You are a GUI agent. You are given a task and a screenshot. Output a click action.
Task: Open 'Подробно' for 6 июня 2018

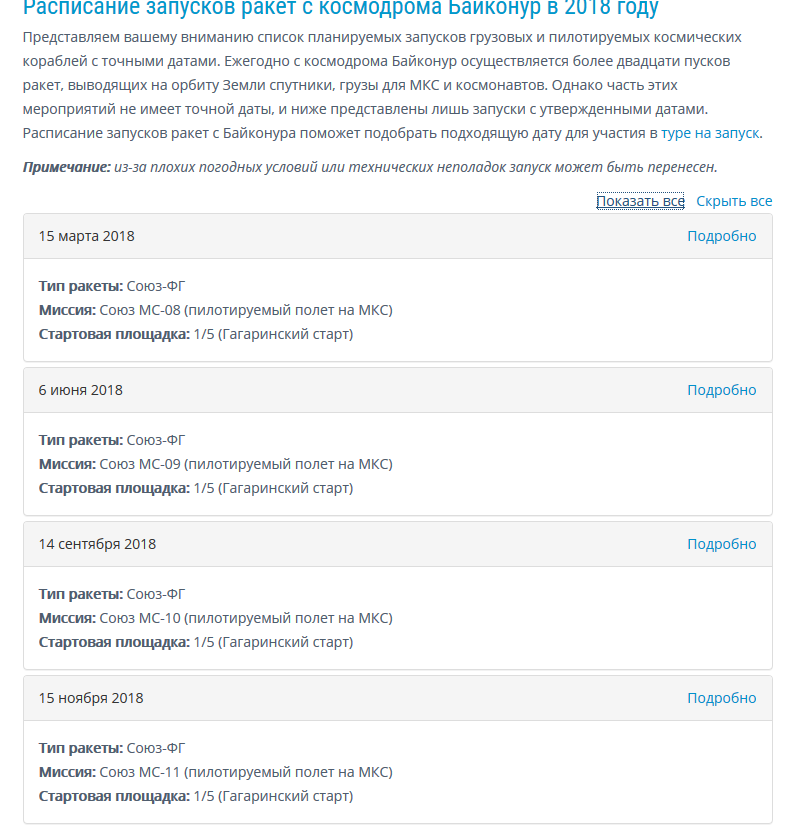(x=721, y=390)
